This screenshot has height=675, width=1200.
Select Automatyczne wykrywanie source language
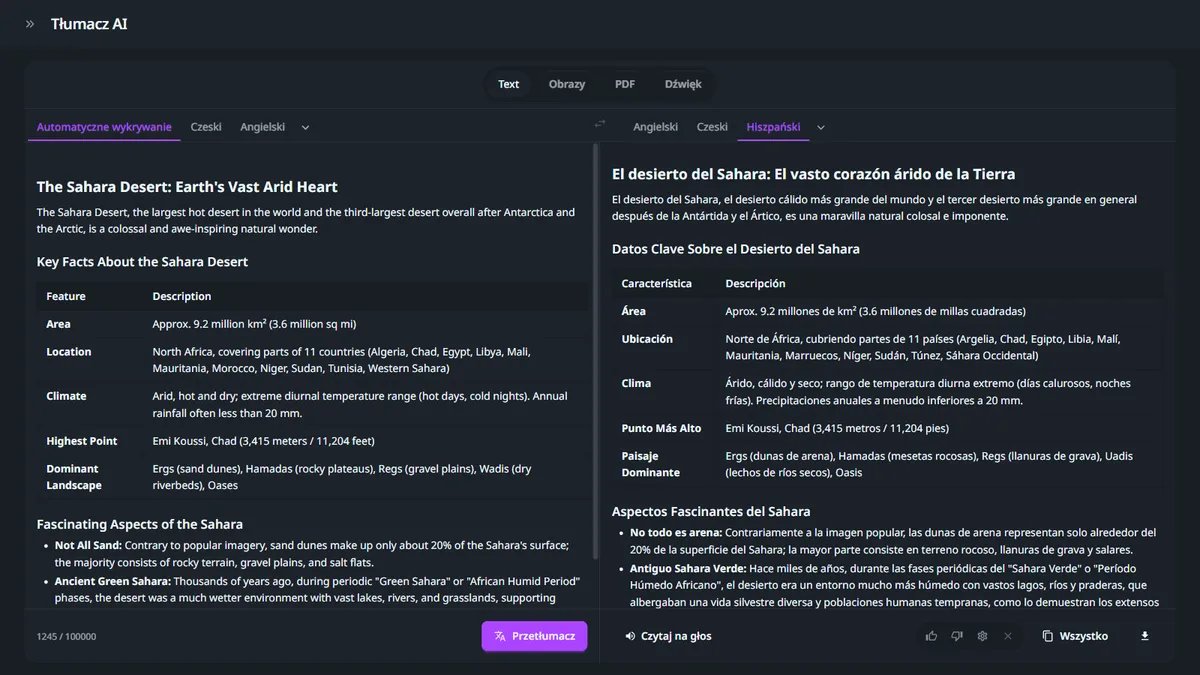[104, 127]
